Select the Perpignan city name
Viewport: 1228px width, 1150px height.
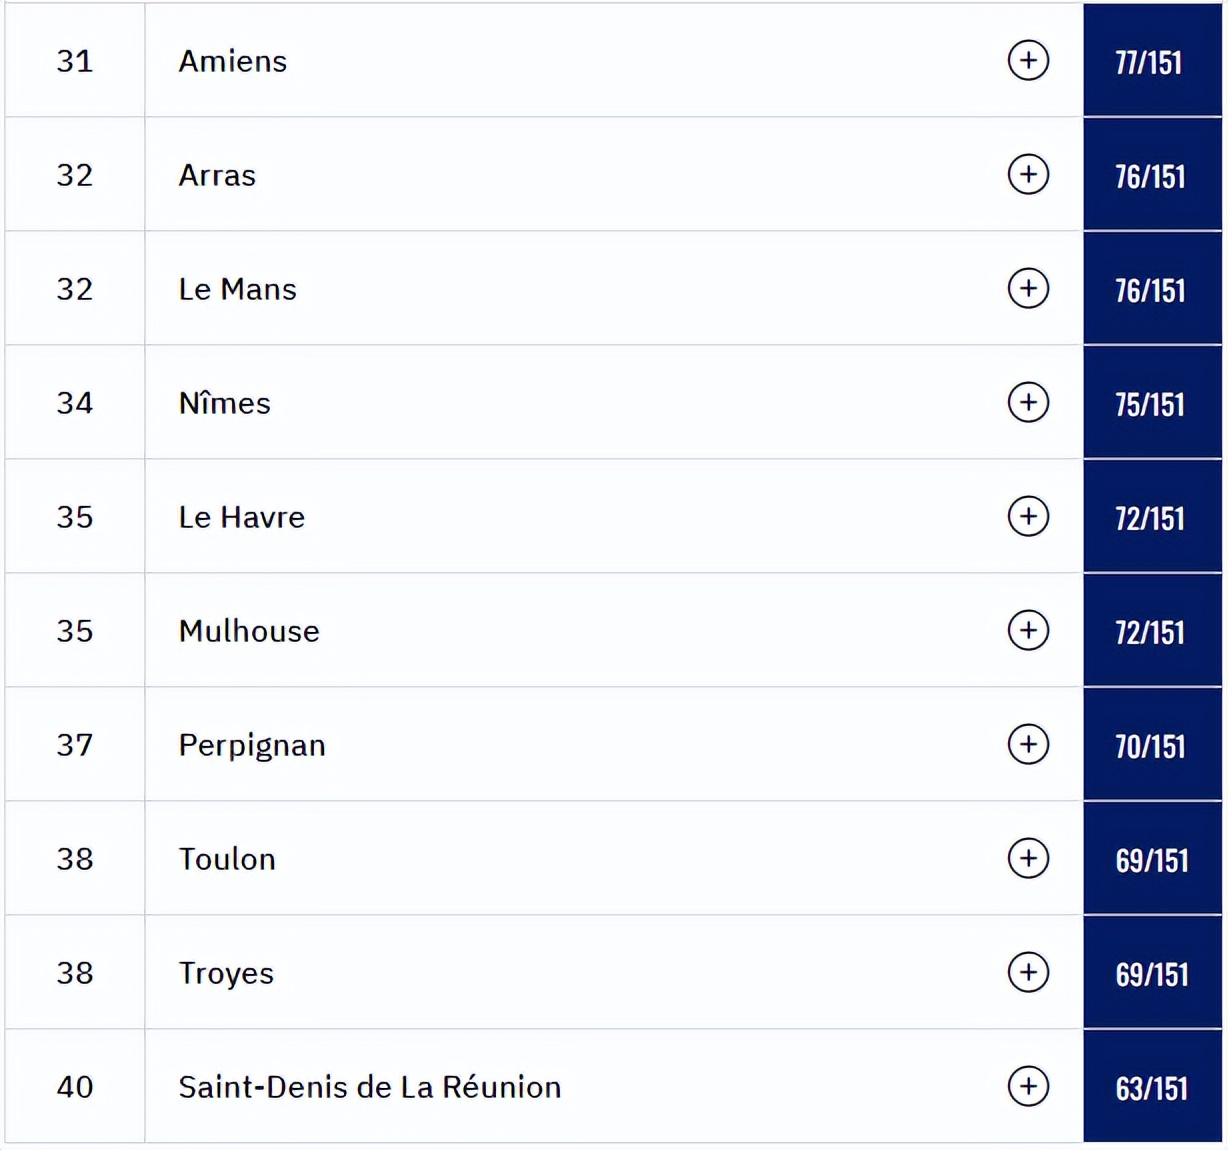point(252,746)
